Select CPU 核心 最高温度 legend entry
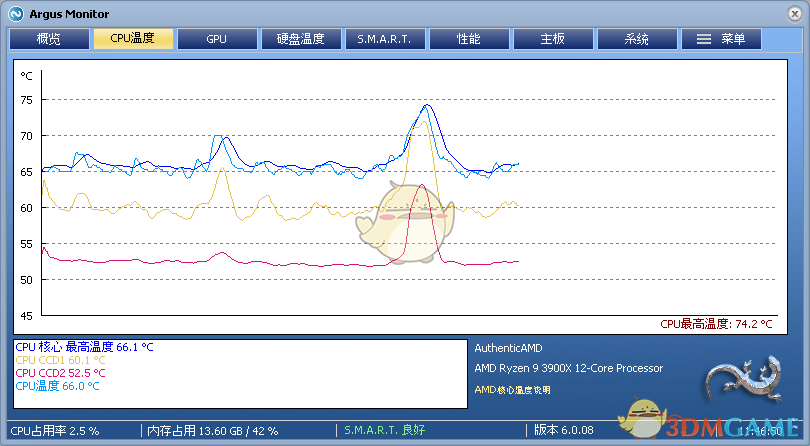The width and height of the screenshot is (810, 446). coord(84,347)
